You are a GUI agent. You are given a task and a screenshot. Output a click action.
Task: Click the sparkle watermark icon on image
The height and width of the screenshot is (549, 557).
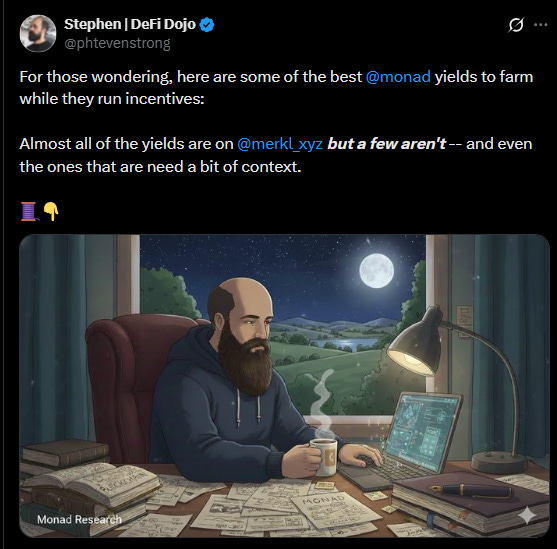tap(527, 515)
